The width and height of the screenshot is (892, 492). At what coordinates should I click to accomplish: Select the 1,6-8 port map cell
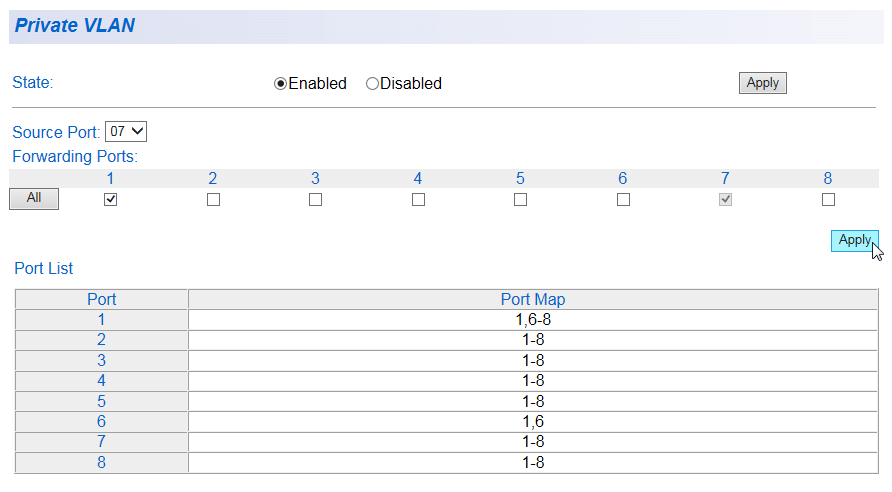click(x=532, y=320)
